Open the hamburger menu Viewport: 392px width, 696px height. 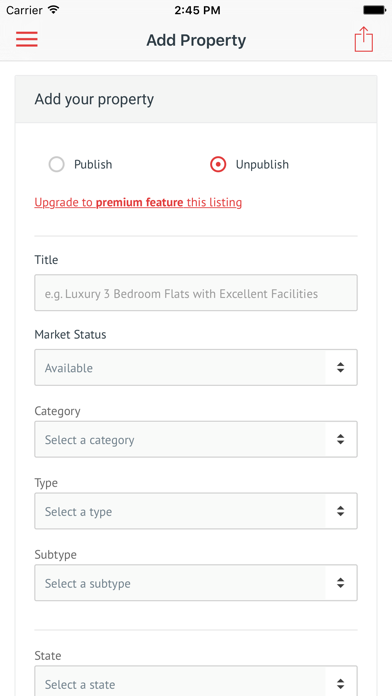(27, 39)
